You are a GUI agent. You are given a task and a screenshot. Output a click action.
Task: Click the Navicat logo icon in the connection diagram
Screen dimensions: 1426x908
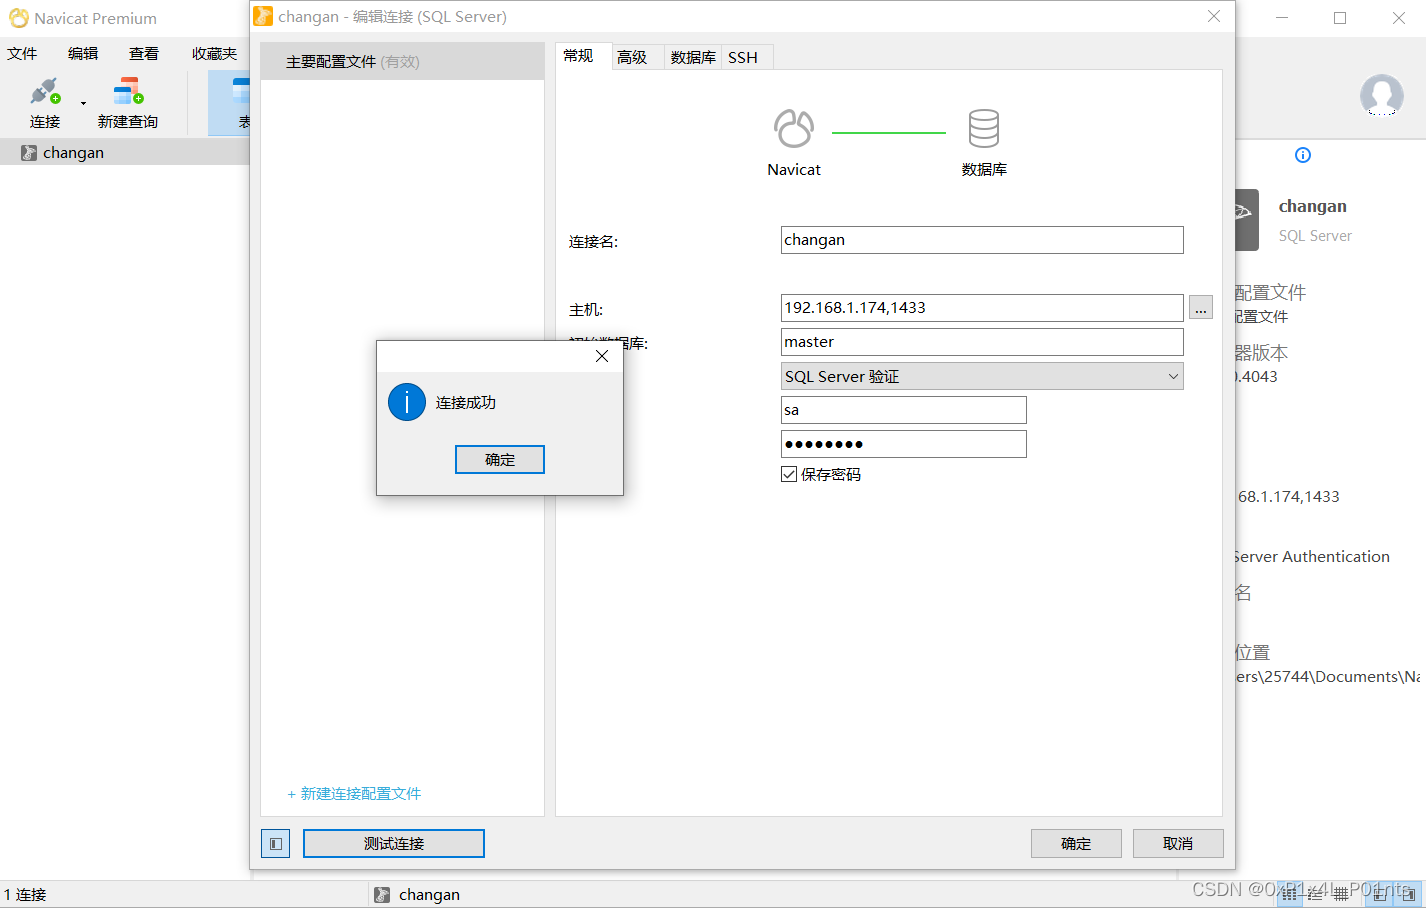[794, 129]
